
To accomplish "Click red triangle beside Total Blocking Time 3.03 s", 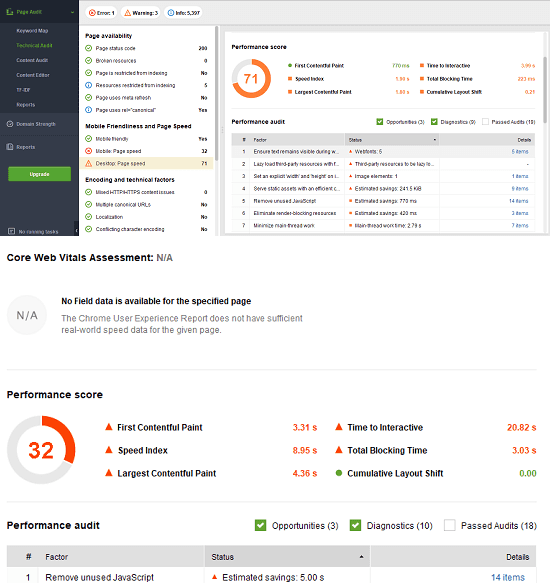I will pyautogui.click(x=339, y=450).
